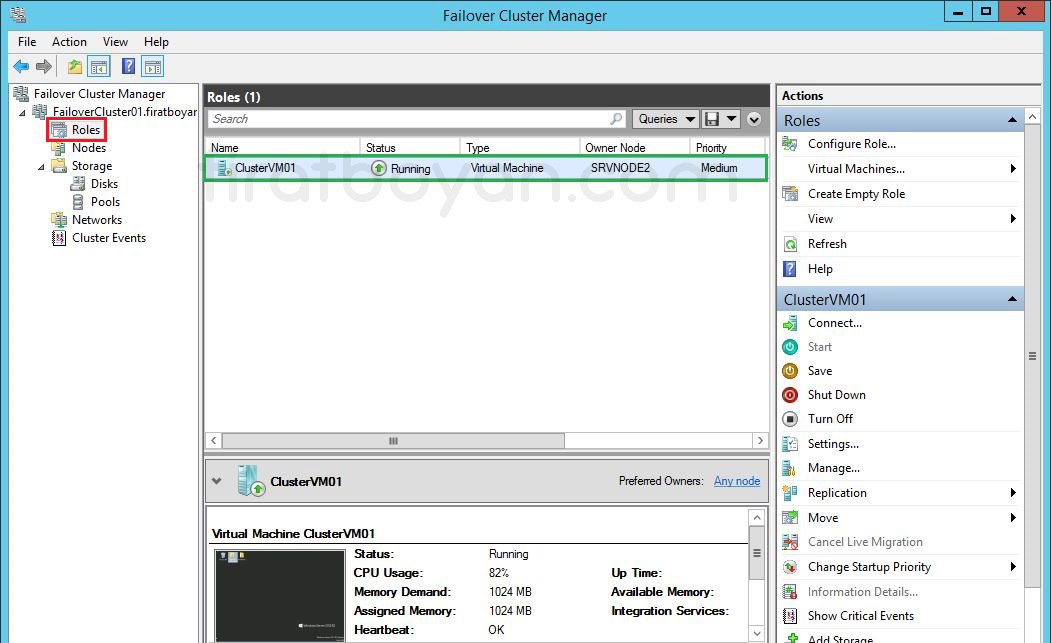Viewport: 1051px width, 643px height.
Task: Open Cluster Events in the tree
Action: [109, 238]
